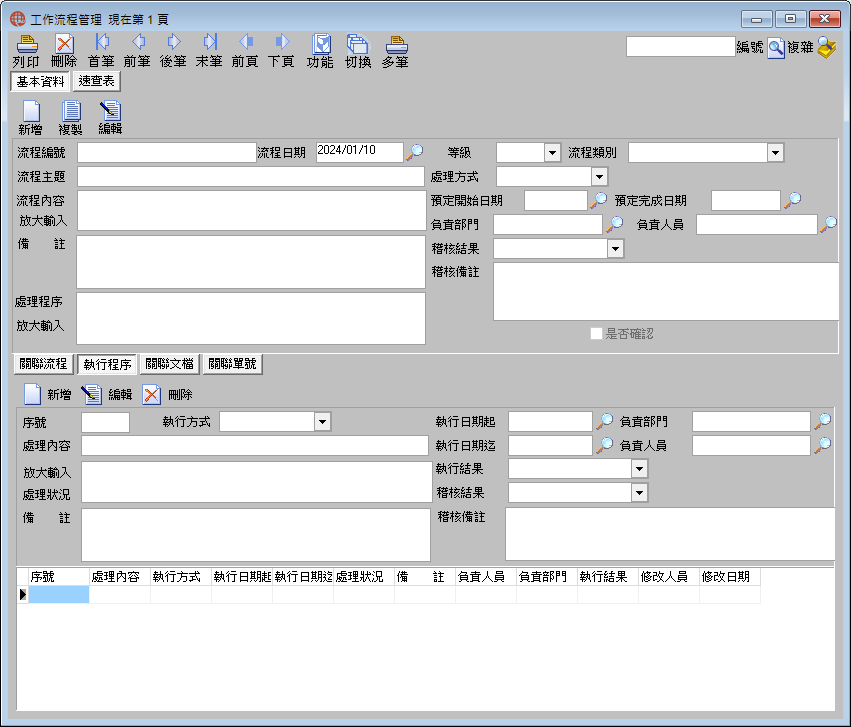Select the highlighted 序號 grid cell
The image size is (851, 727).
(59, 595)
